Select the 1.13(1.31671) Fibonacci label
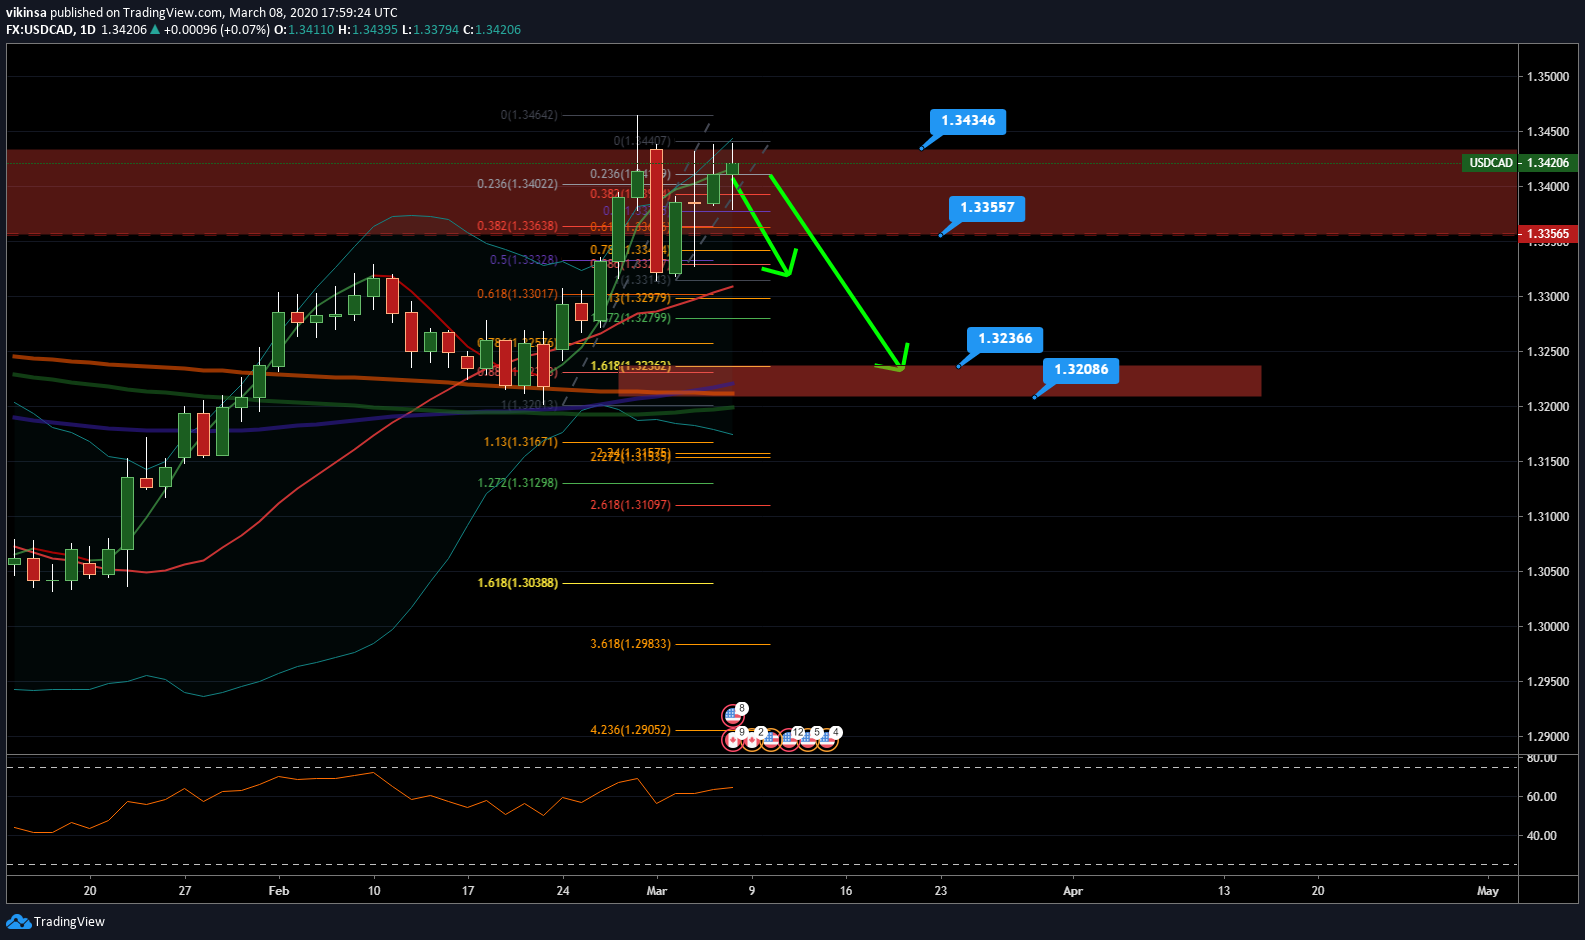1585x940 pixels. tap(520, 442)
